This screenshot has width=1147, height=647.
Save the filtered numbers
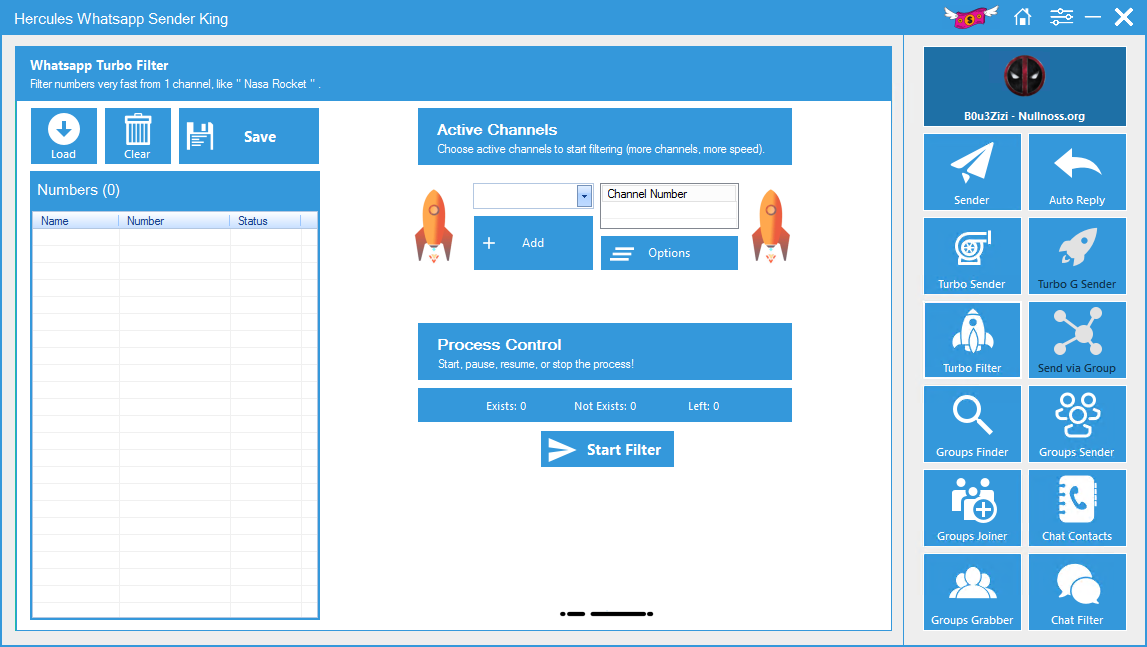tap(249, 136)
